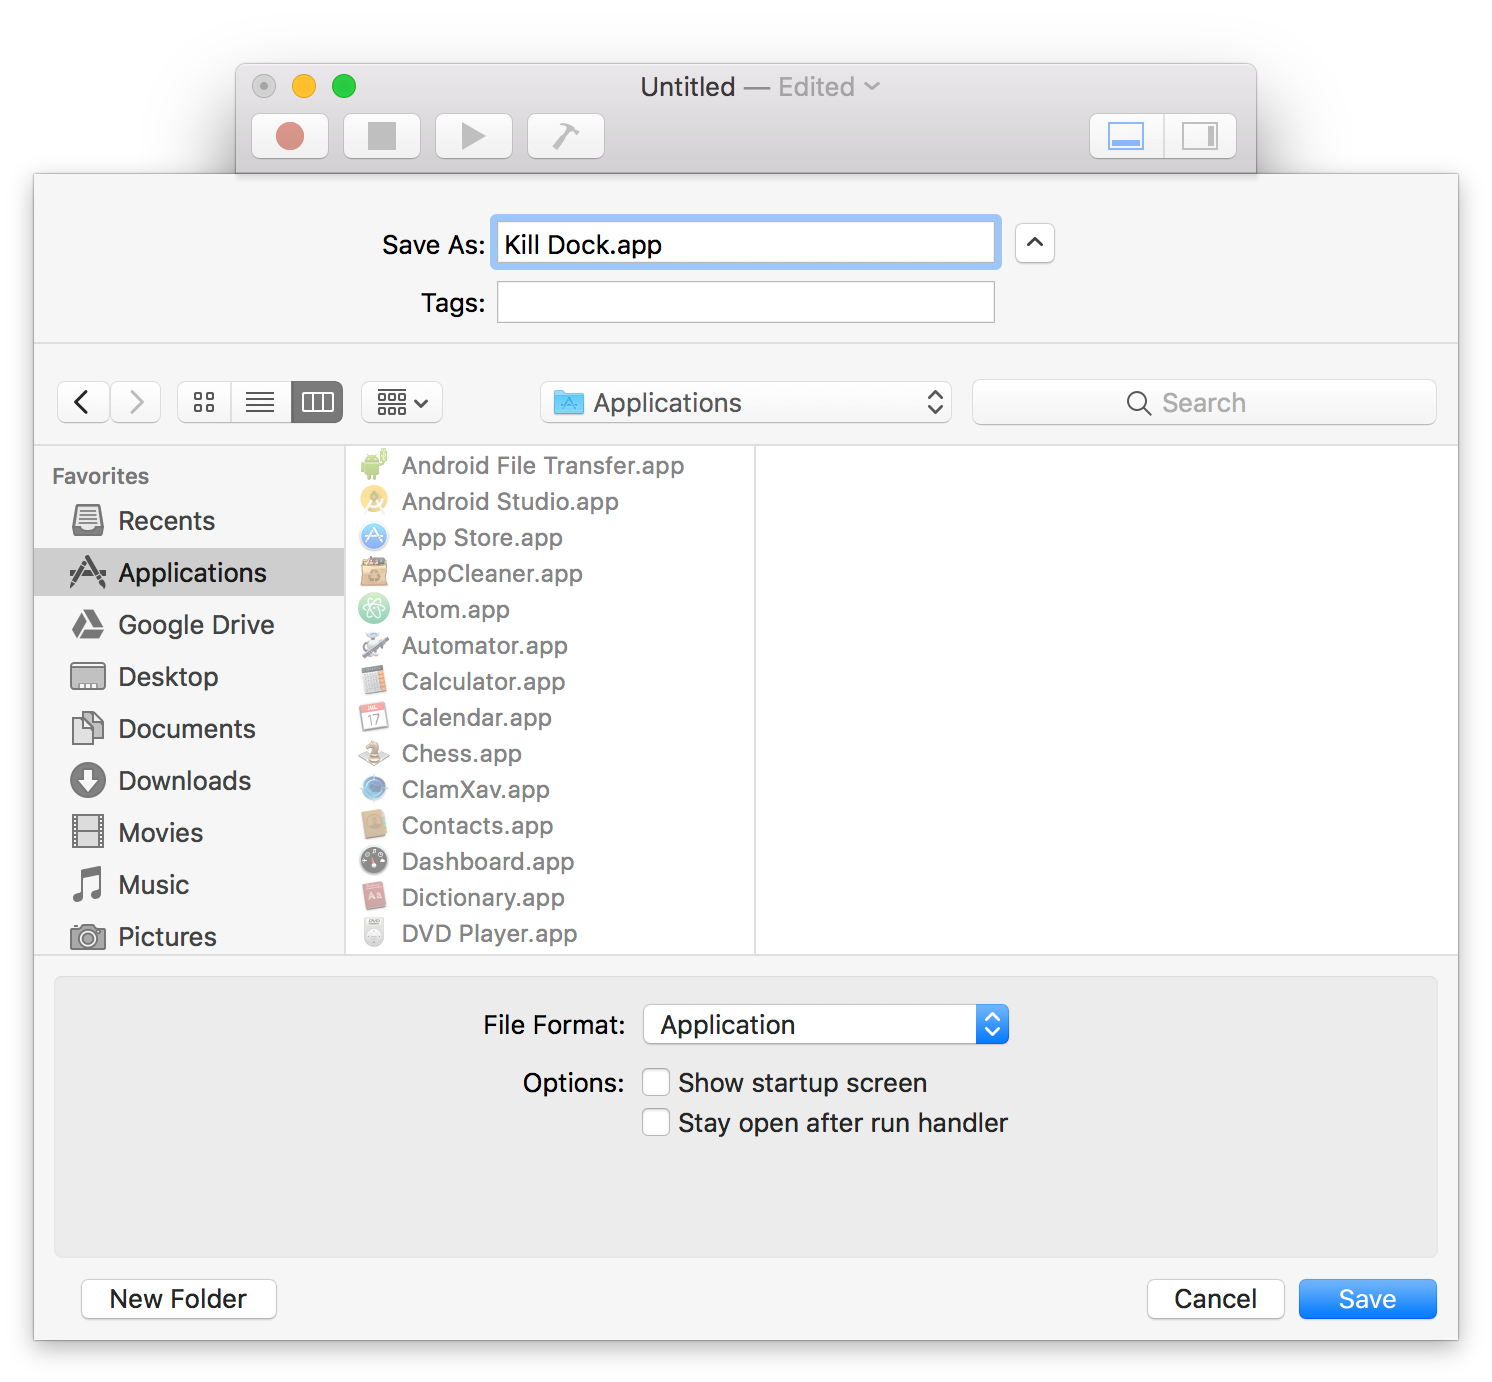This screenshot has width=1492, height=1382.
Task: Switch to icon grid view
Action: 204,402
